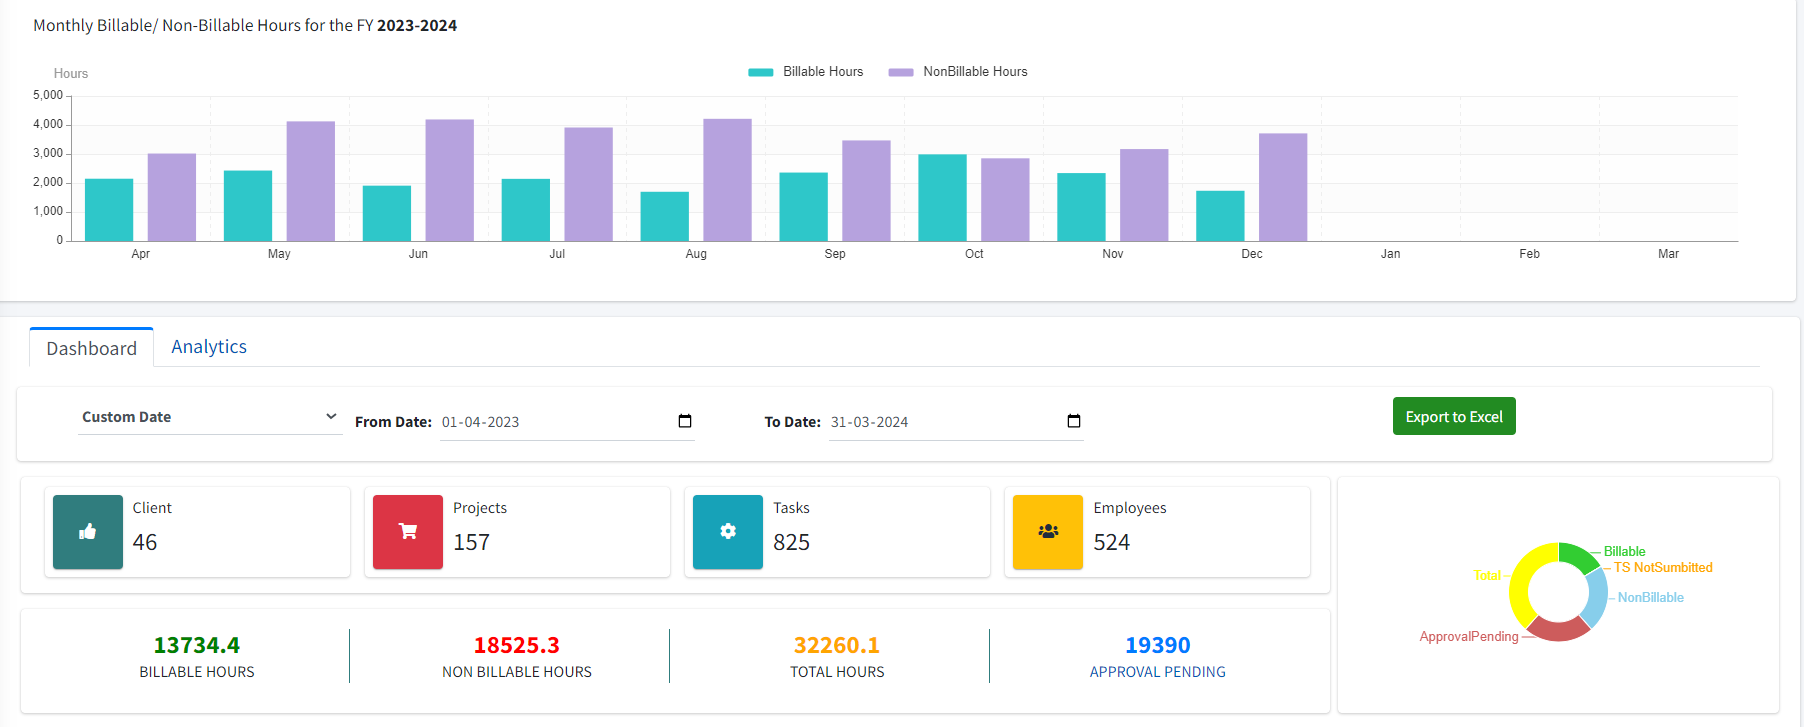Click the NonBillable Hours legend text
The image size is (1804, 727).
[x=975, y=72]
